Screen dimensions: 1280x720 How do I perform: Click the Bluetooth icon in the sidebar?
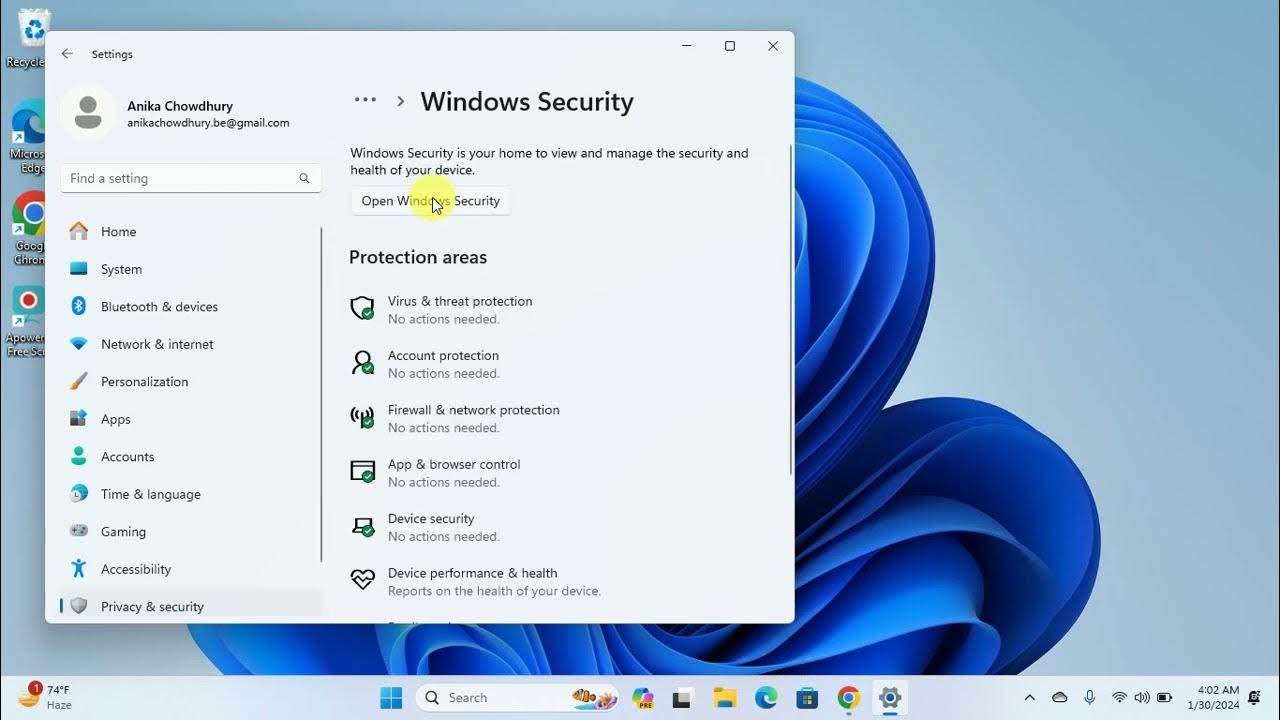tap(79, 306)
